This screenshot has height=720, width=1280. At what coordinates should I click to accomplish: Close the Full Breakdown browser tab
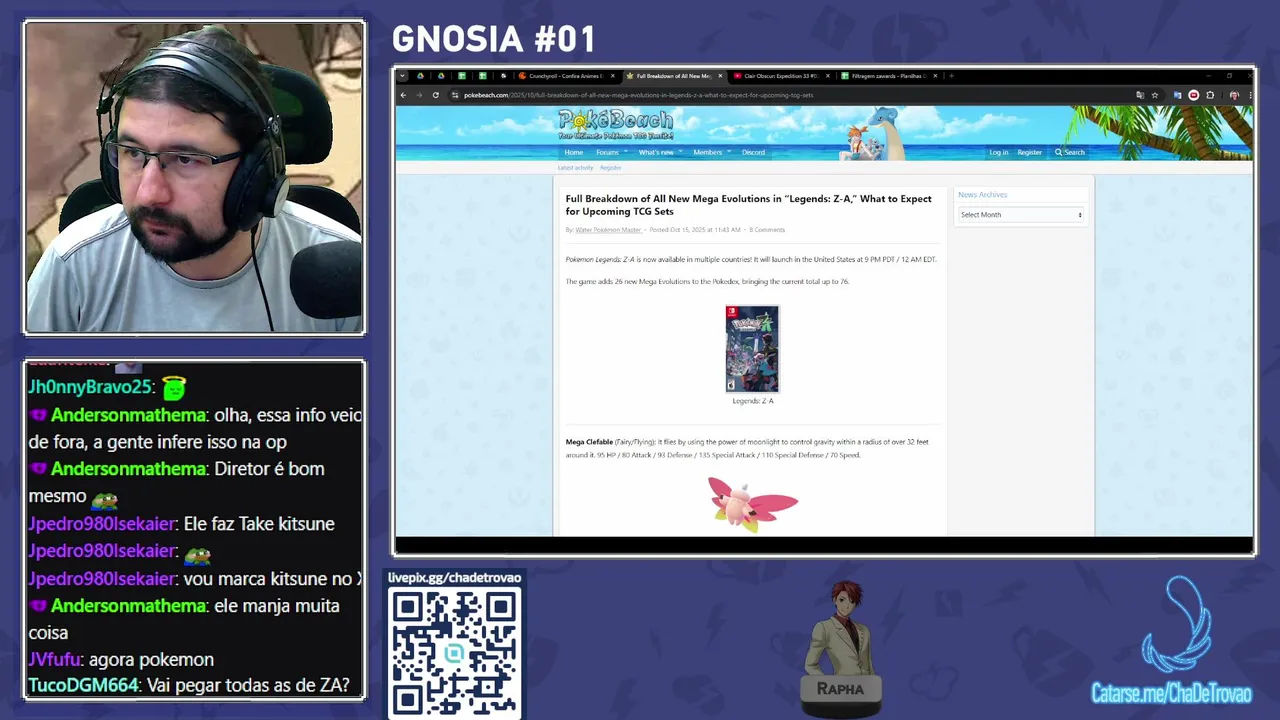click(x=719, y=76)
